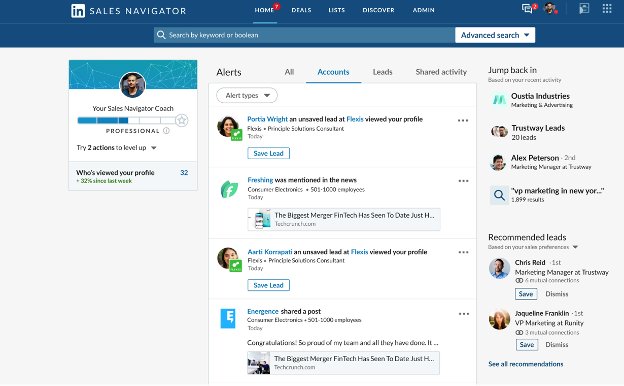
Task: Open Trustway Leads list
Action: [x=538, y=128]
